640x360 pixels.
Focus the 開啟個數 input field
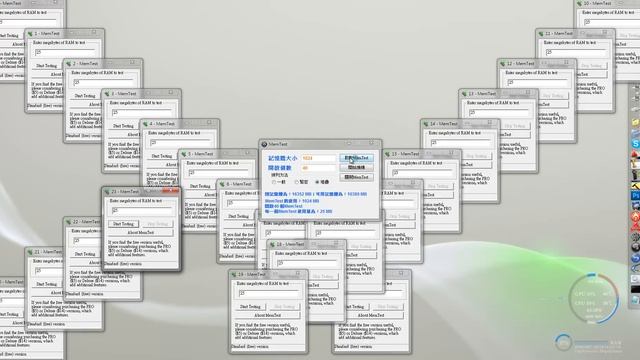click(x=318, y=168)
